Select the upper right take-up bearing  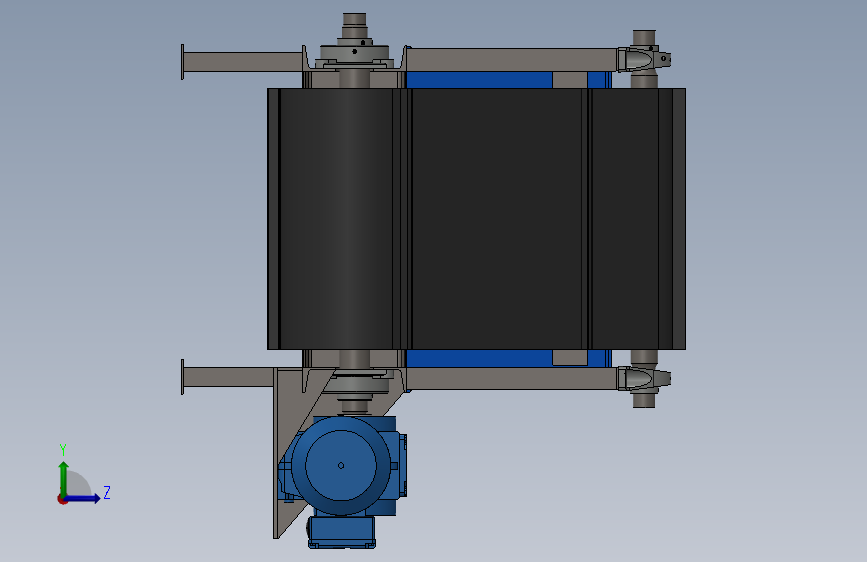tap(644, 59)
